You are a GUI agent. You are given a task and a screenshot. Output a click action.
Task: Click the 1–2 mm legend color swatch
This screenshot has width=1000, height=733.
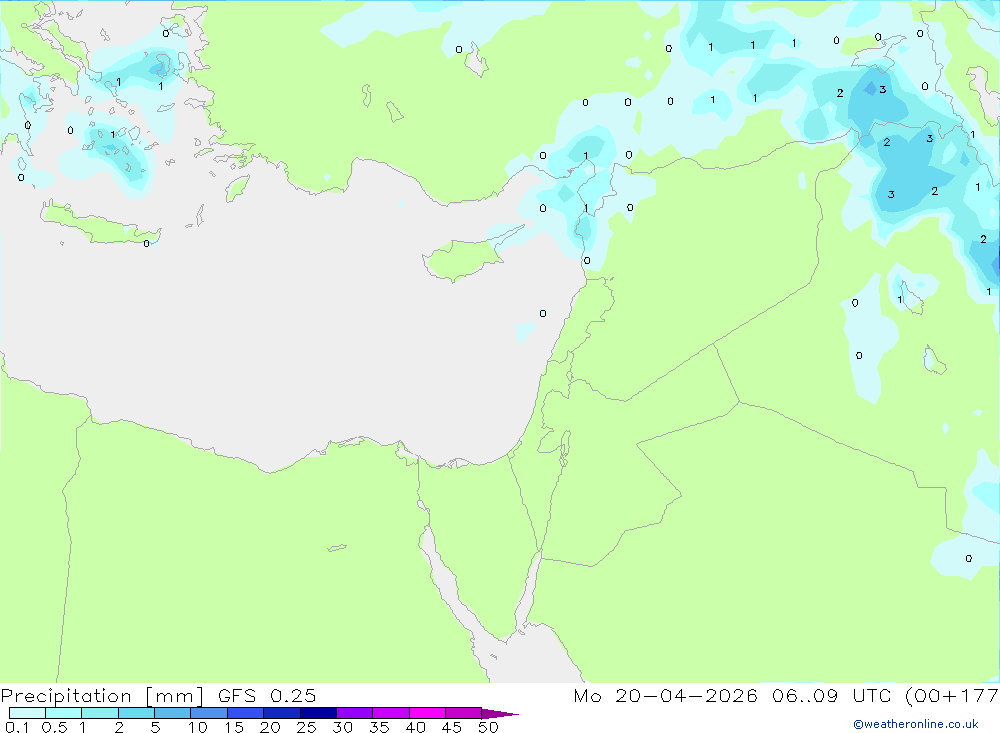click(100, 713)
